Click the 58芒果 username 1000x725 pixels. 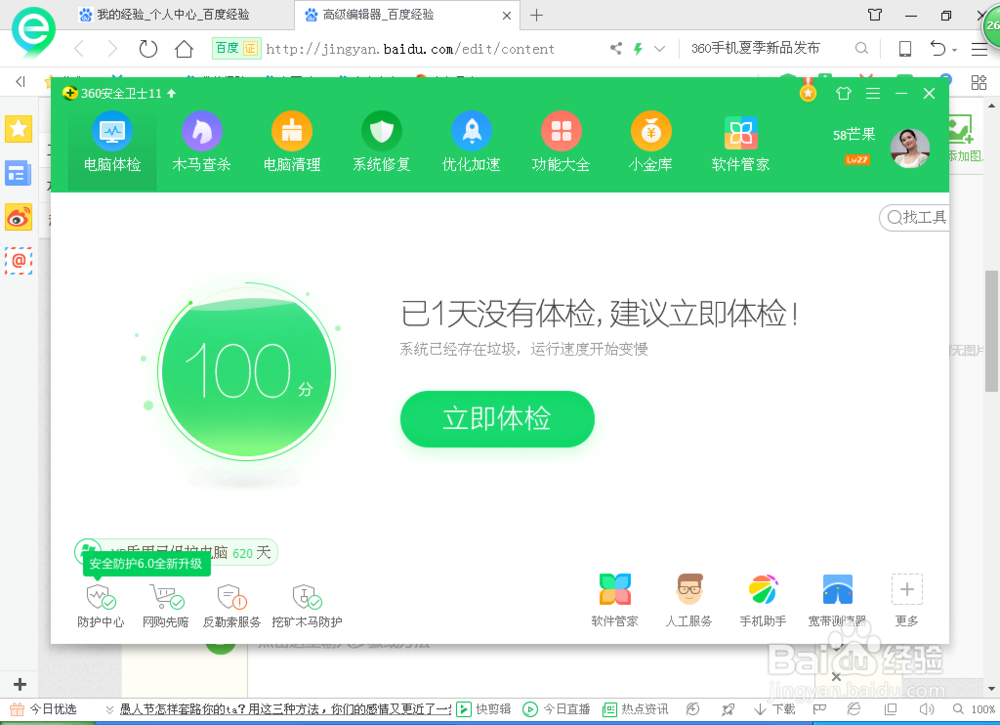(854, 135)
